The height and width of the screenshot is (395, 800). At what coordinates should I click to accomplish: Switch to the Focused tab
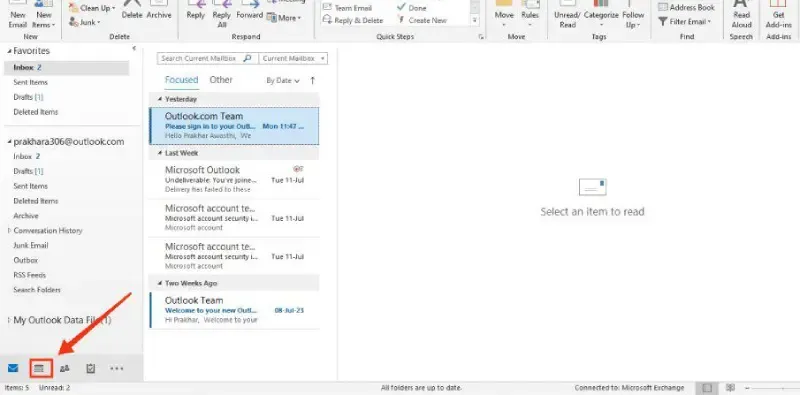pos(181,80)
